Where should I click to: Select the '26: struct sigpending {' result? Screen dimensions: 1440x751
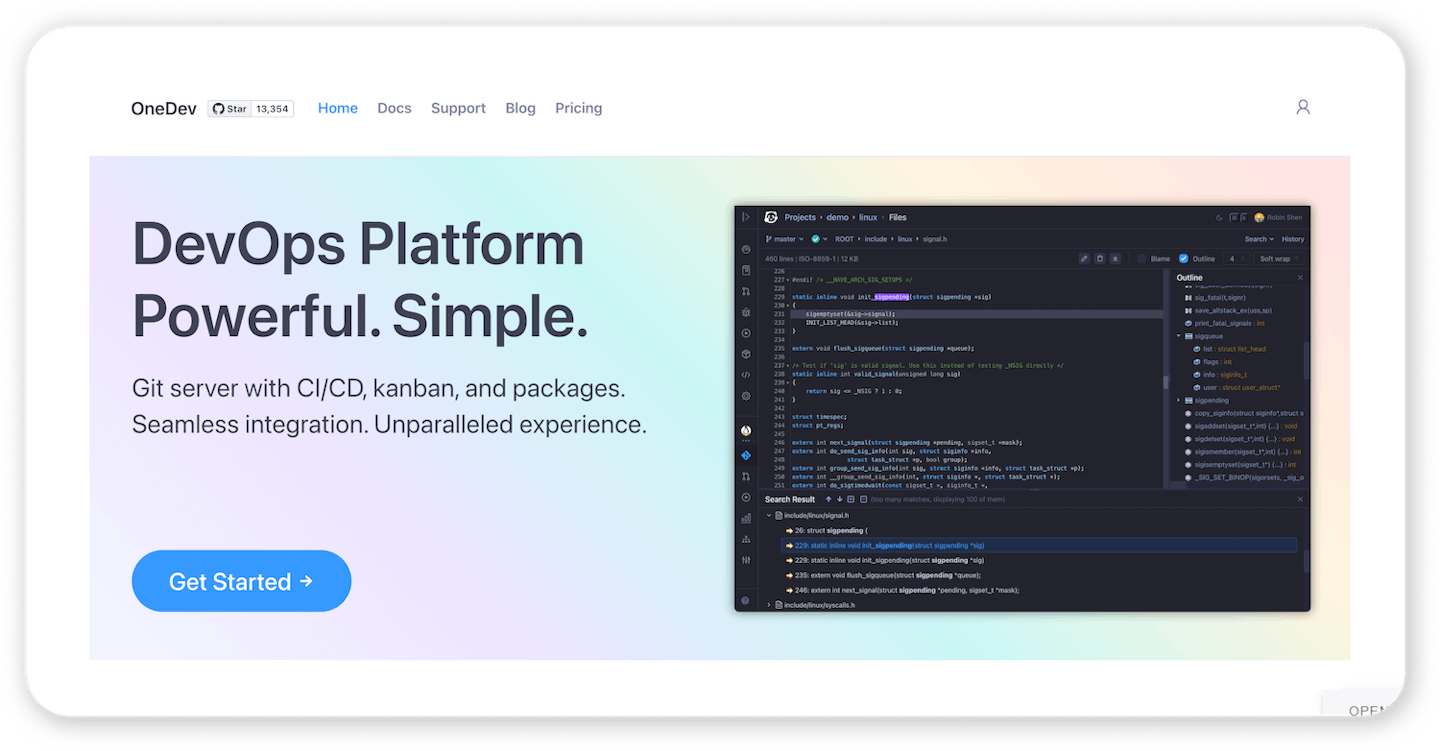click(827, 530)
